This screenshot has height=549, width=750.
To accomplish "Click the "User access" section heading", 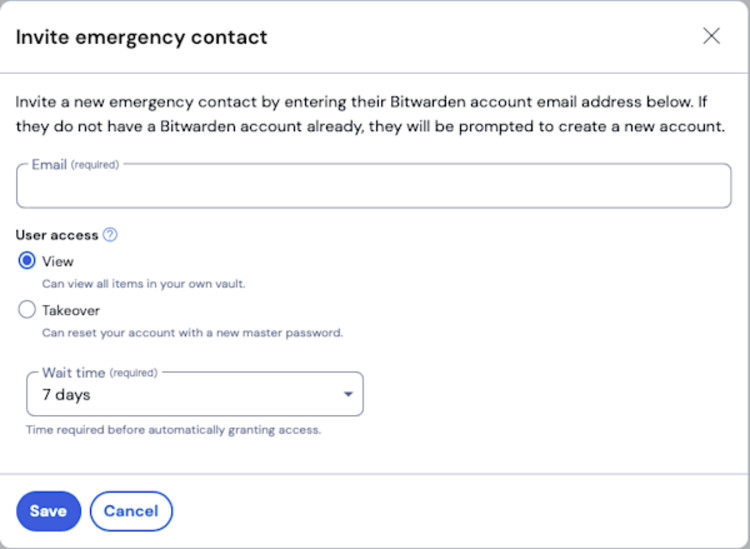I will 57,235.
